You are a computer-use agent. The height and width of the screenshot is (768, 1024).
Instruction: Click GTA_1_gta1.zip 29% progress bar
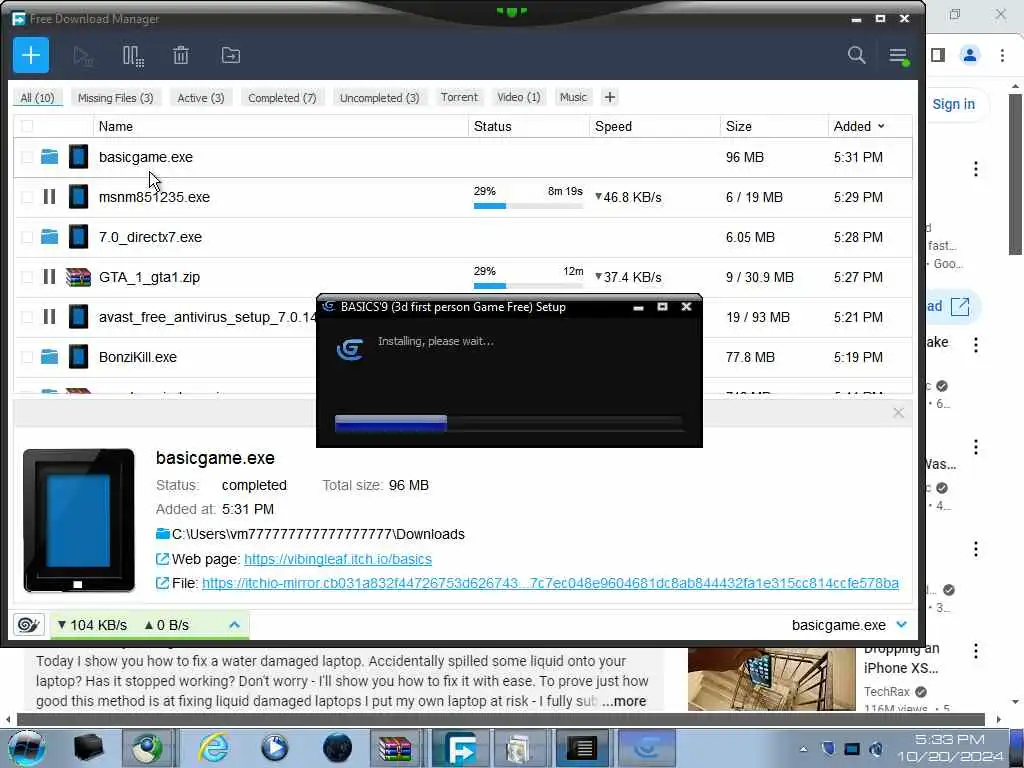(528, 285)
